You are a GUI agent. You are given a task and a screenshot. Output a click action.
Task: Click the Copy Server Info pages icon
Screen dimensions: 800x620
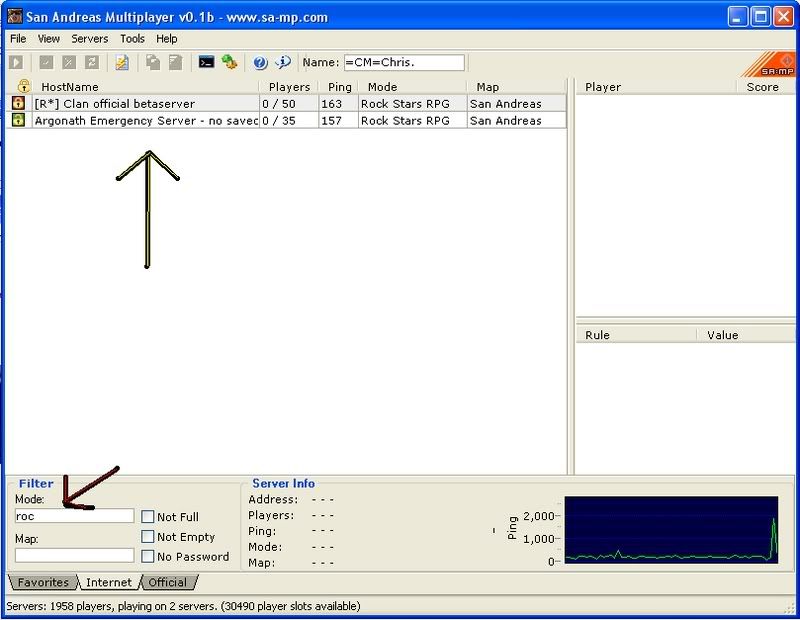point(153,63)
